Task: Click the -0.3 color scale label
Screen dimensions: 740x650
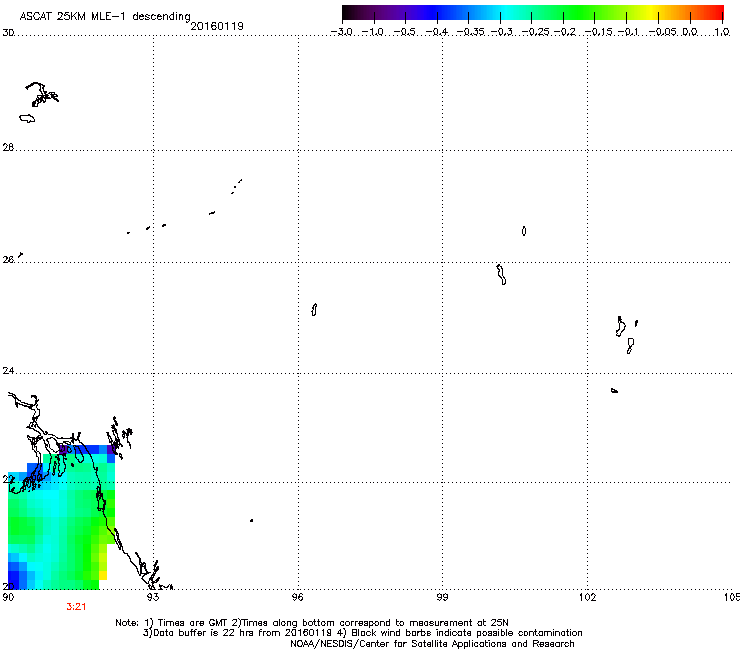Action: pos(502,32)
